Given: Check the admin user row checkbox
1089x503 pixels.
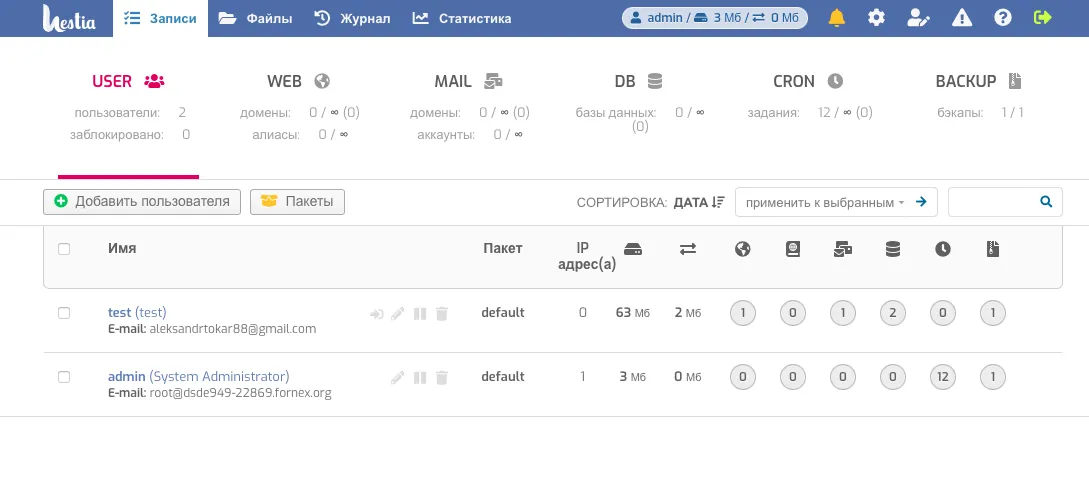Looking at the screenshot, I should click(x=64, y=377).
